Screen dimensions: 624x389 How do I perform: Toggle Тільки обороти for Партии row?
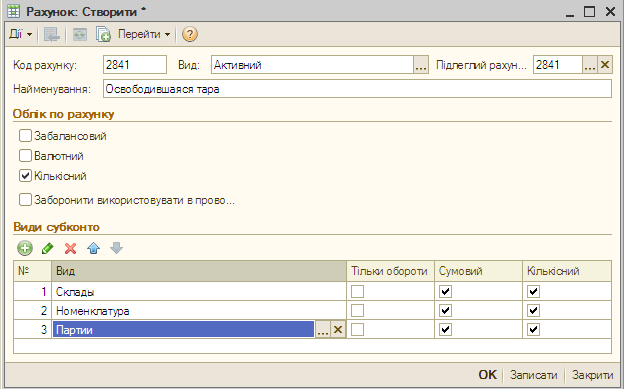click(357, 330)
